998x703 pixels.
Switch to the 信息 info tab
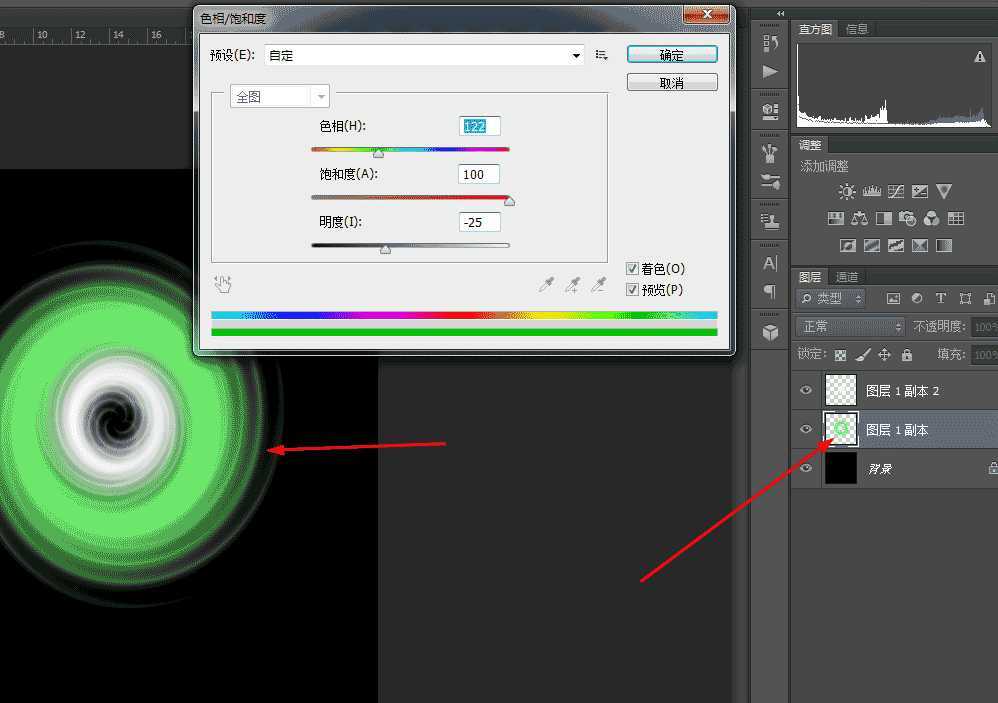click(x=856, y=28)
